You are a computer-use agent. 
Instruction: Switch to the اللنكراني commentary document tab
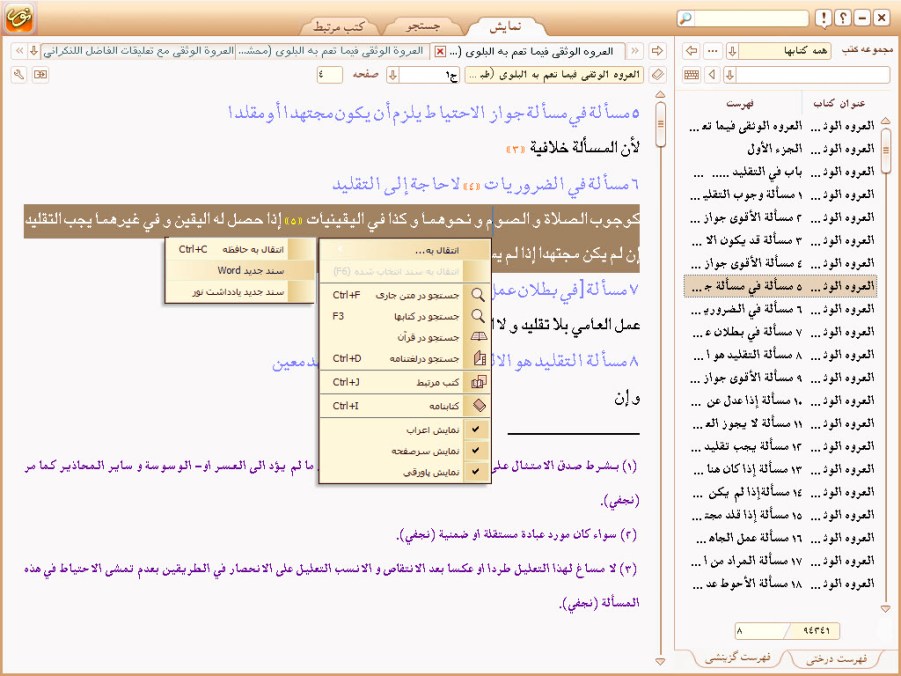tap(140, 51)
